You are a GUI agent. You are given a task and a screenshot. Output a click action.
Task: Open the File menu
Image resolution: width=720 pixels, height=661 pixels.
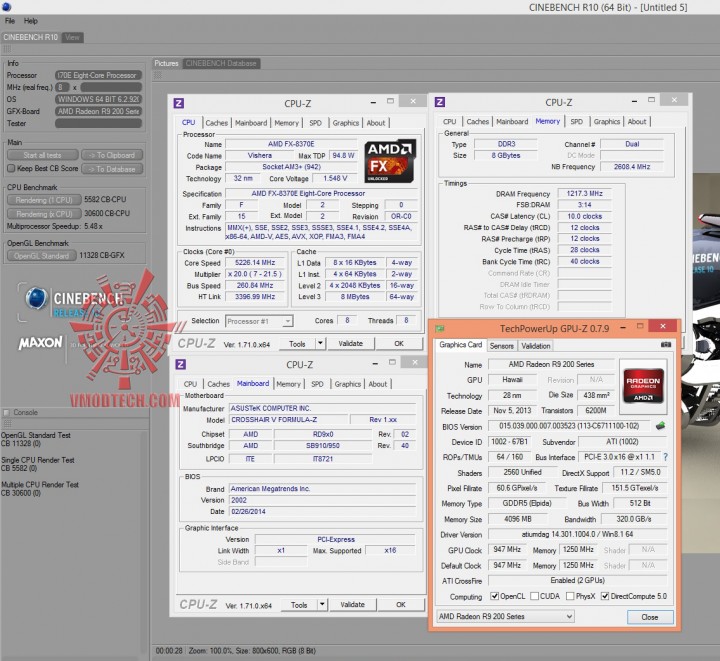tap(10, 21)
